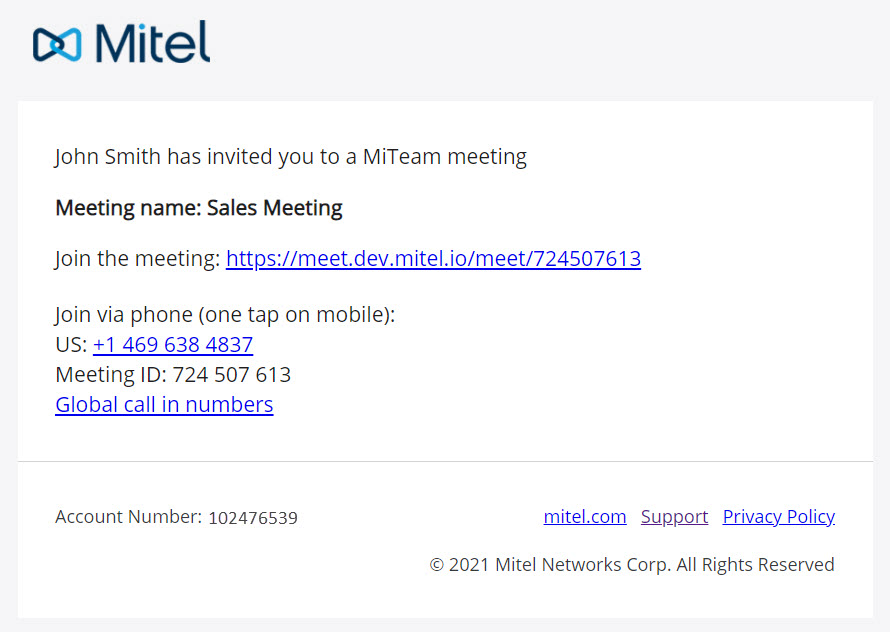Click the John Smith invitation sentence
This screenshot has height=632, width=890.
(x=291, y=157)
